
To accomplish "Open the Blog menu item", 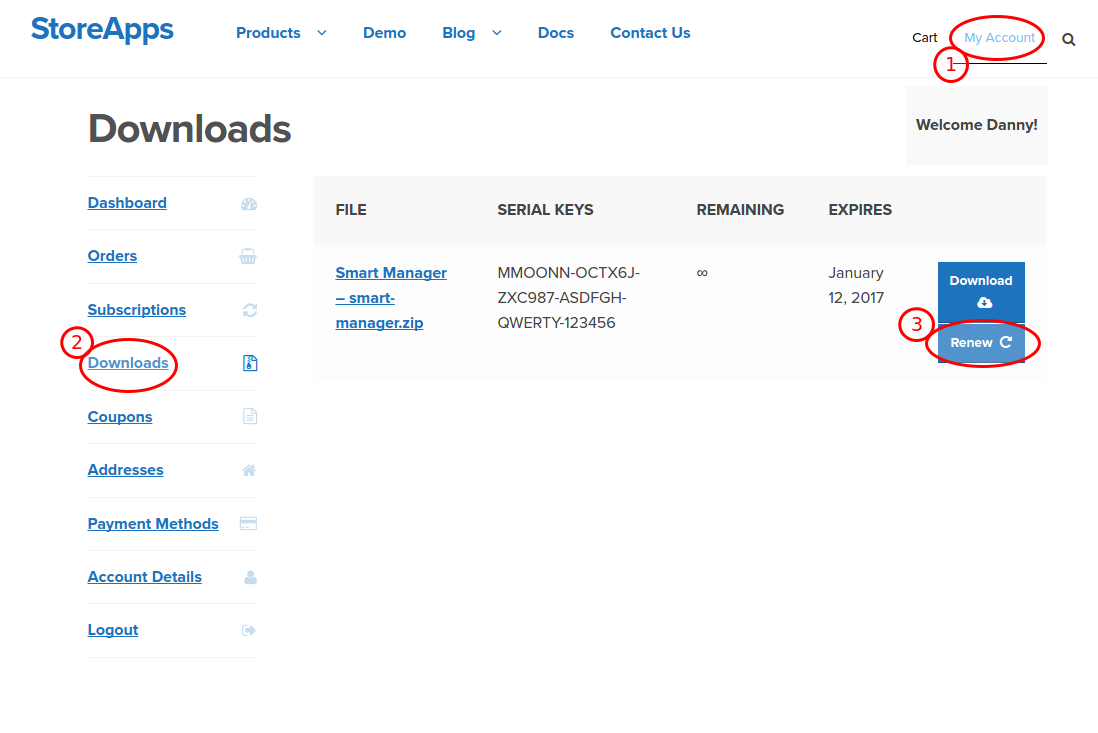I will [x=459, y=33].
